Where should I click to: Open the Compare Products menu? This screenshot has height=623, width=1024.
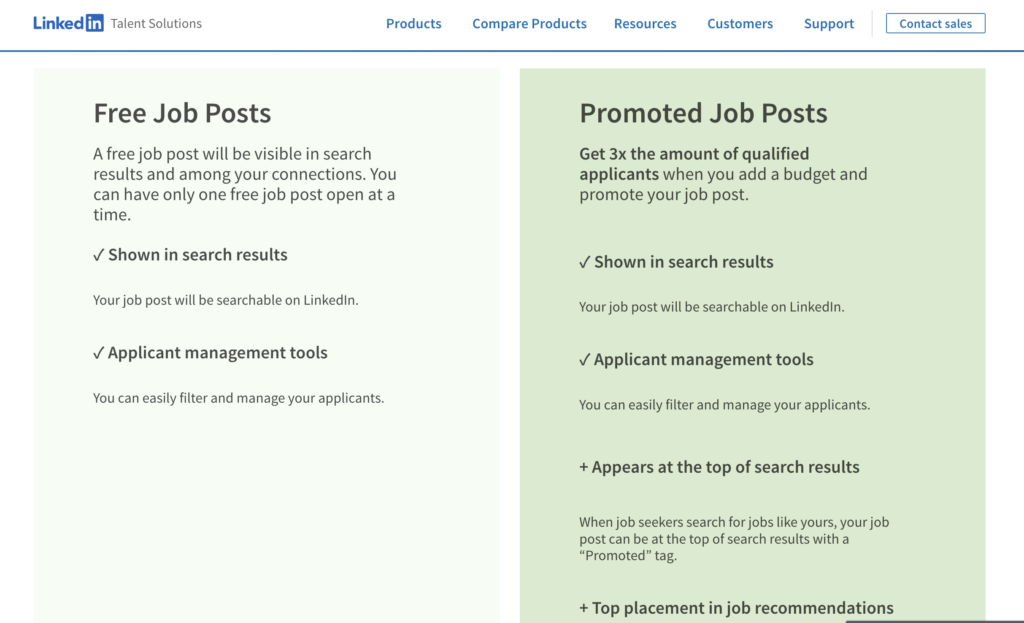(x=529, y=23)
